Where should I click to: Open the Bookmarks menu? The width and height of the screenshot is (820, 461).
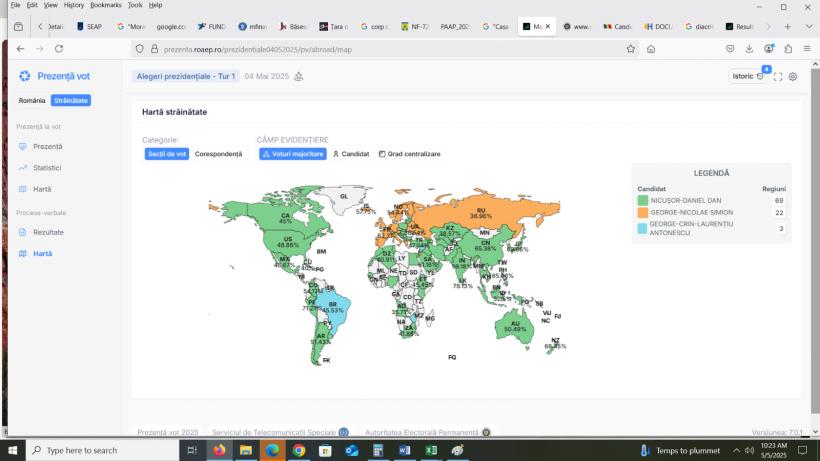click(x=106, y=5)
